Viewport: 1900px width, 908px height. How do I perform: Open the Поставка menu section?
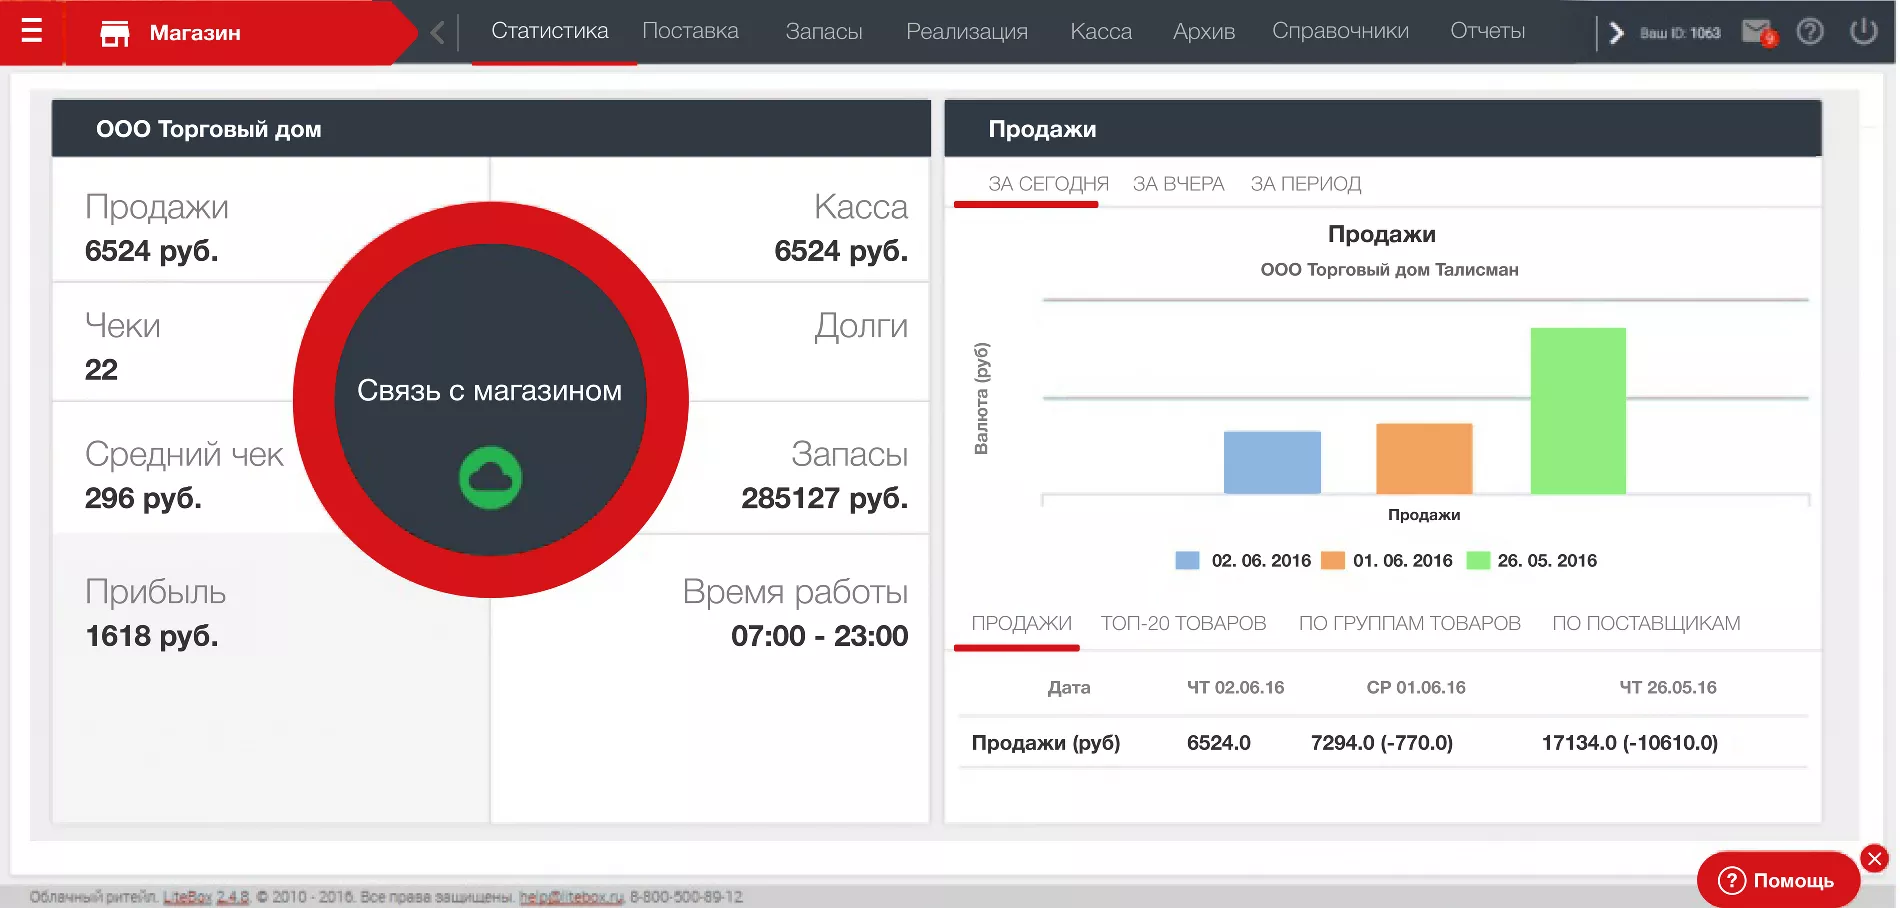point(690,31)
